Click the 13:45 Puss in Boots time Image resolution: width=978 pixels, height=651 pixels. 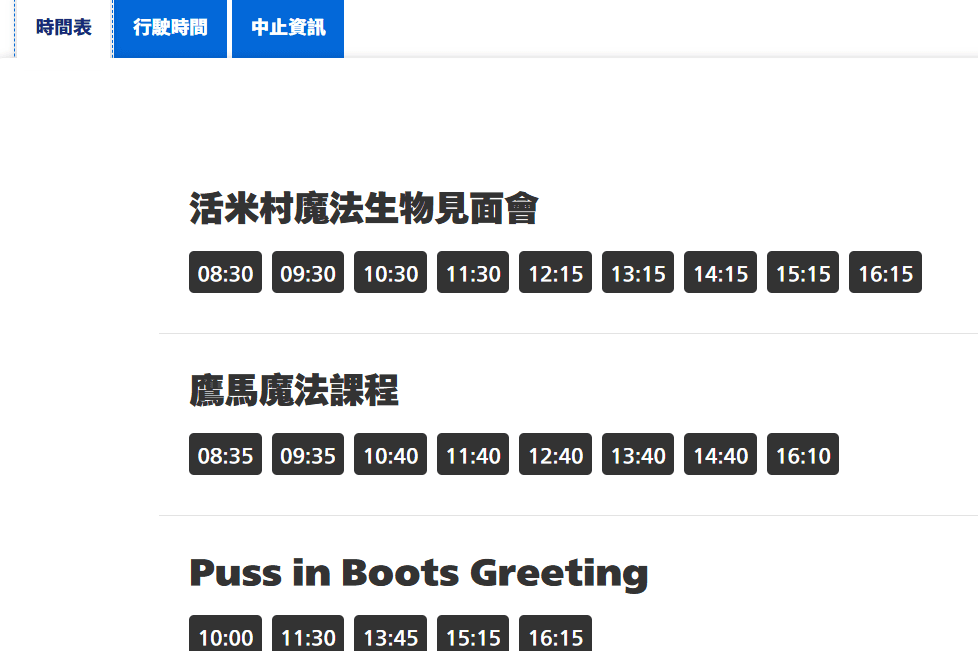pos(390,636)
